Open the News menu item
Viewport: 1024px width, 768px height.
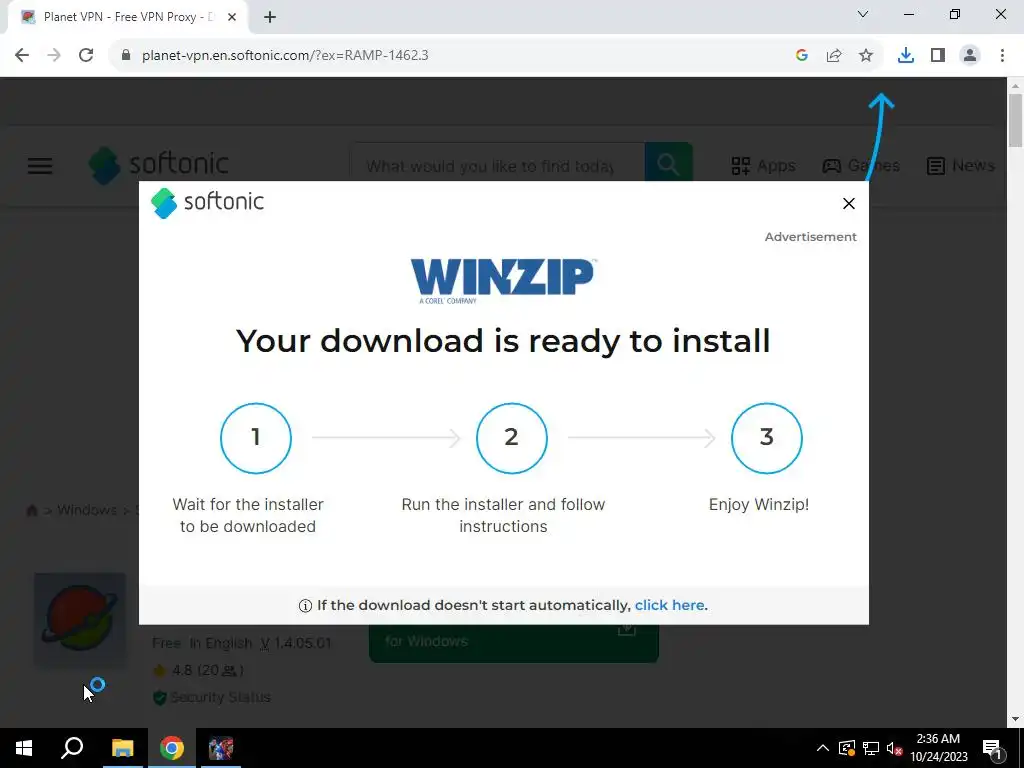tap(961, 166)
